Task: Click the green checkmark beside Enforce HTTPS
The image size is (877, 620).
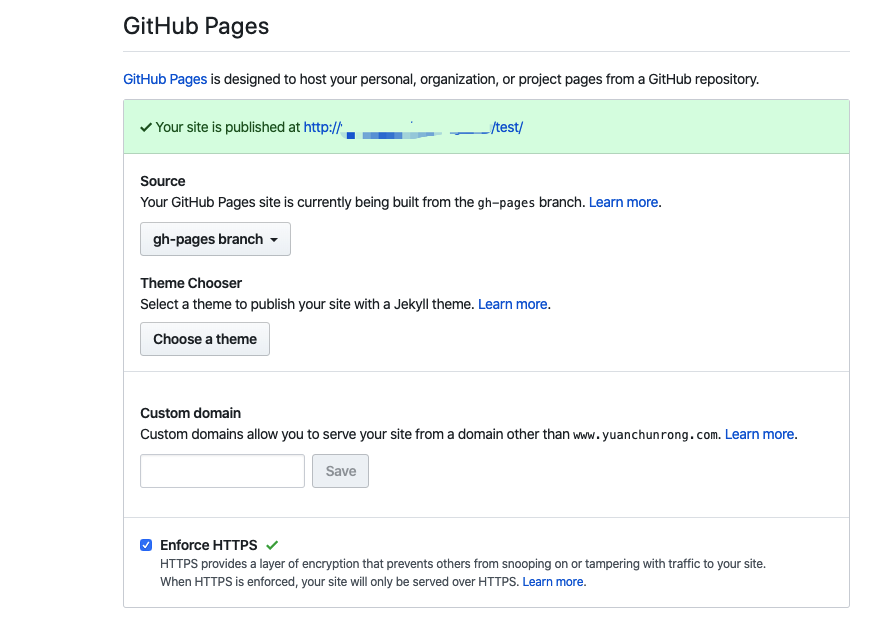Action: [x=272, y=545]
